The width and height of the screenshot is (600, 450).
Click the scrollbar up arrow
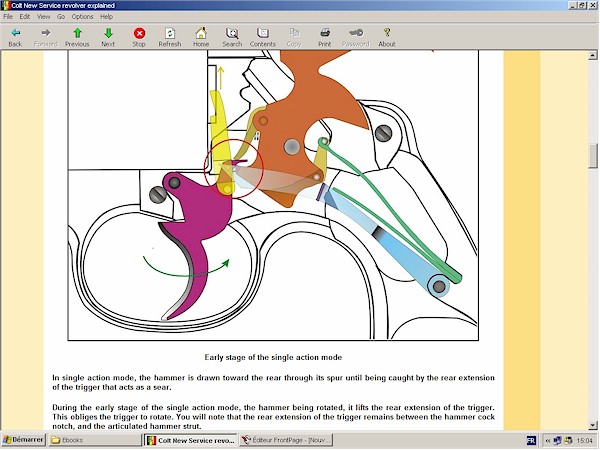(x=592, y=56)
